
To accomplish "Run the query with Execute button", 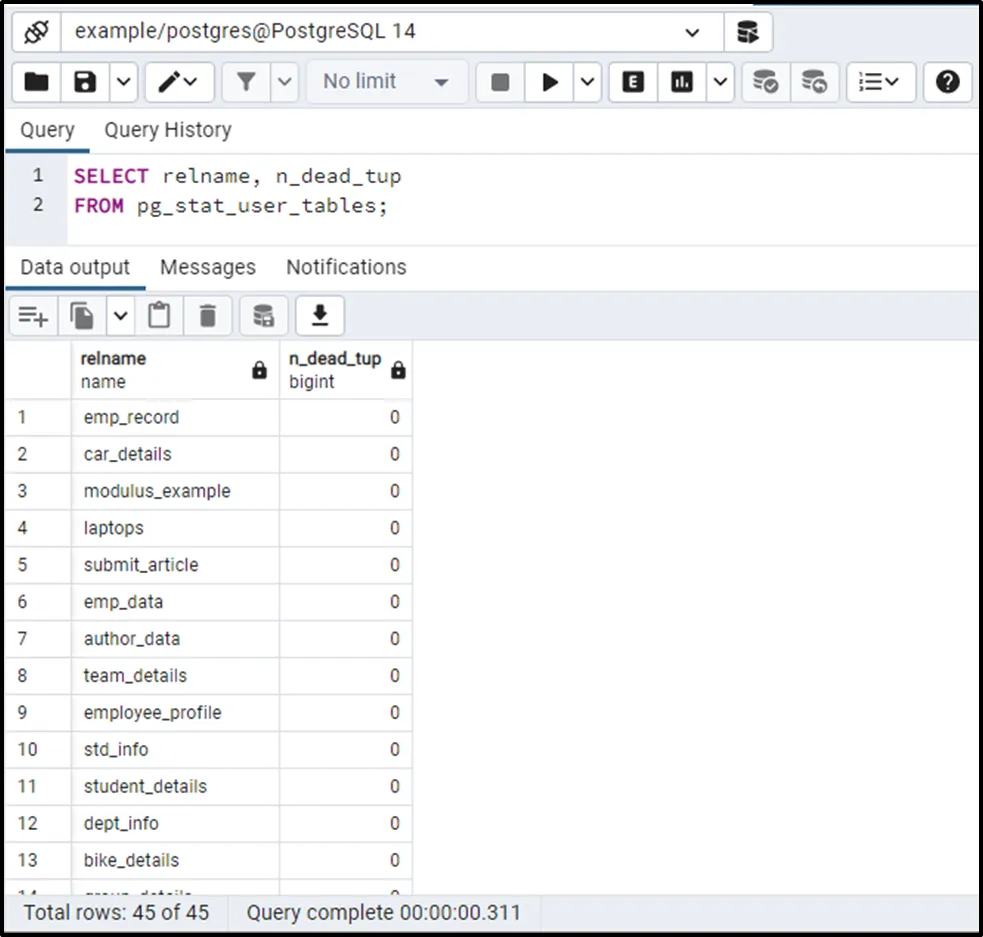I will (x=549, y=82).
